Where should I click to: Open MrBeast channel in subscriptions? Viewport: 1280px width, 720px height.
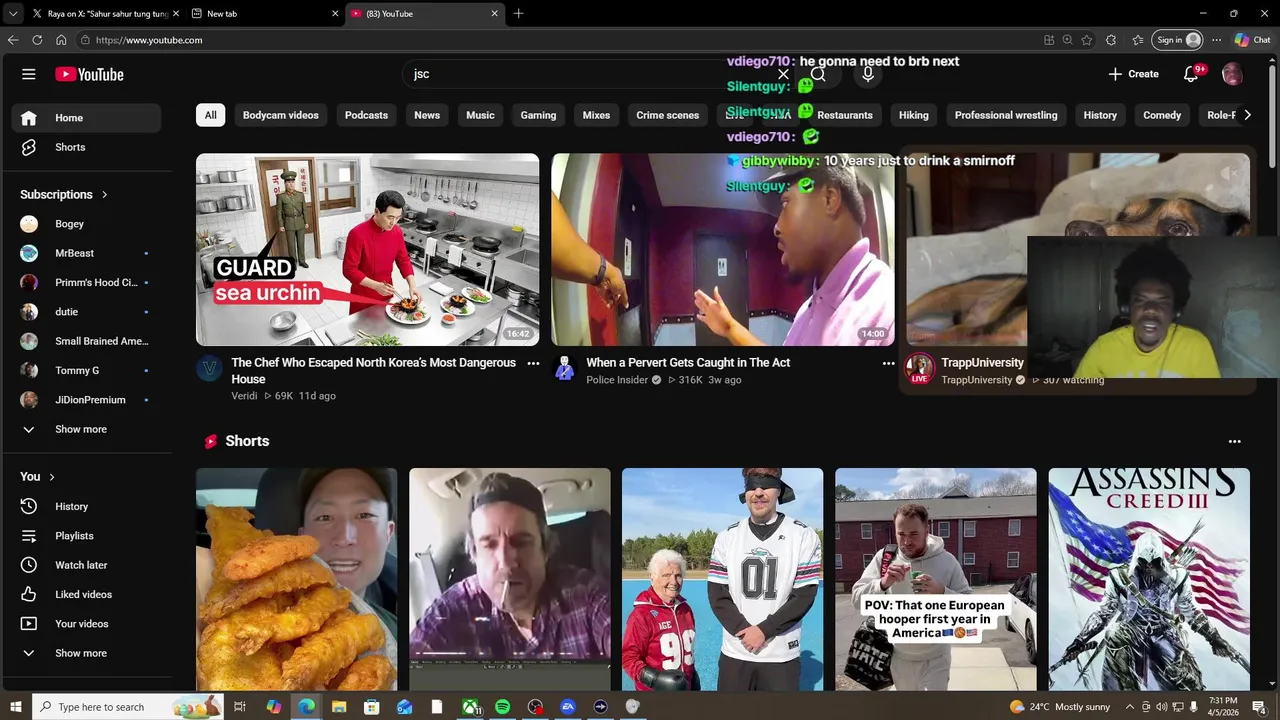click(86, 253)
